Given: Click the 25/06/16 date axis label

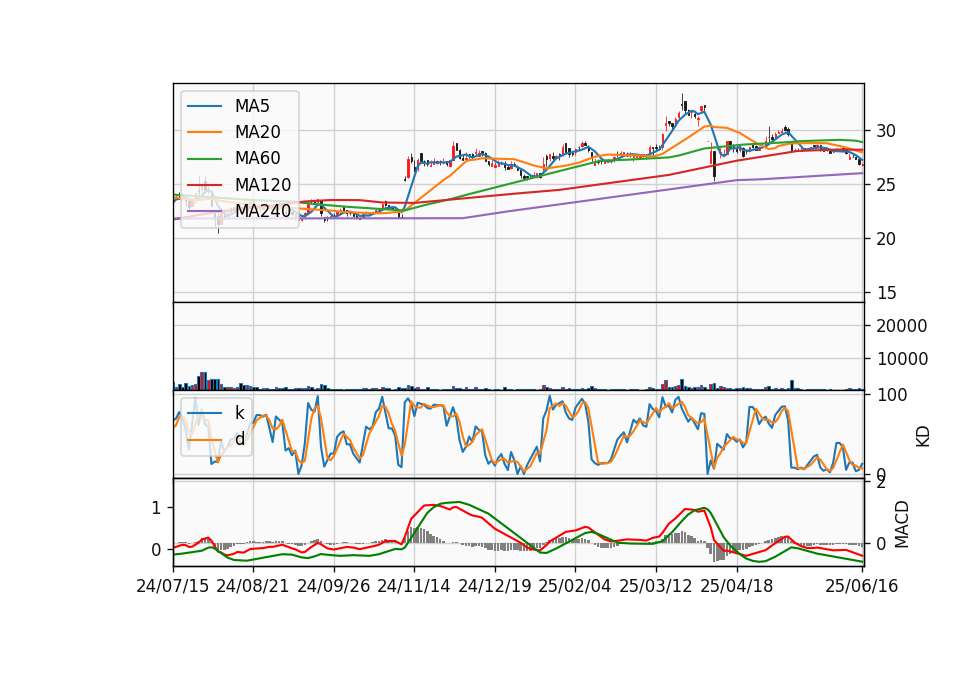Looking at the screenshot, I should click(862, 586).
